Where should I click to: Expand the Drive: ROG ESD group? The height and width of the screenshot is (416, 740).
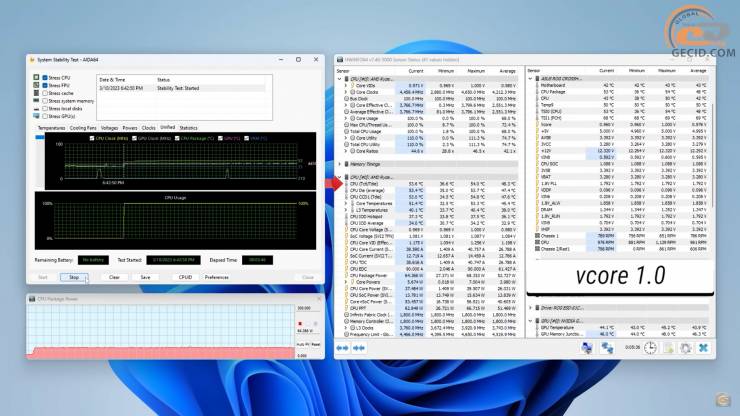click(x=530, y=307)
